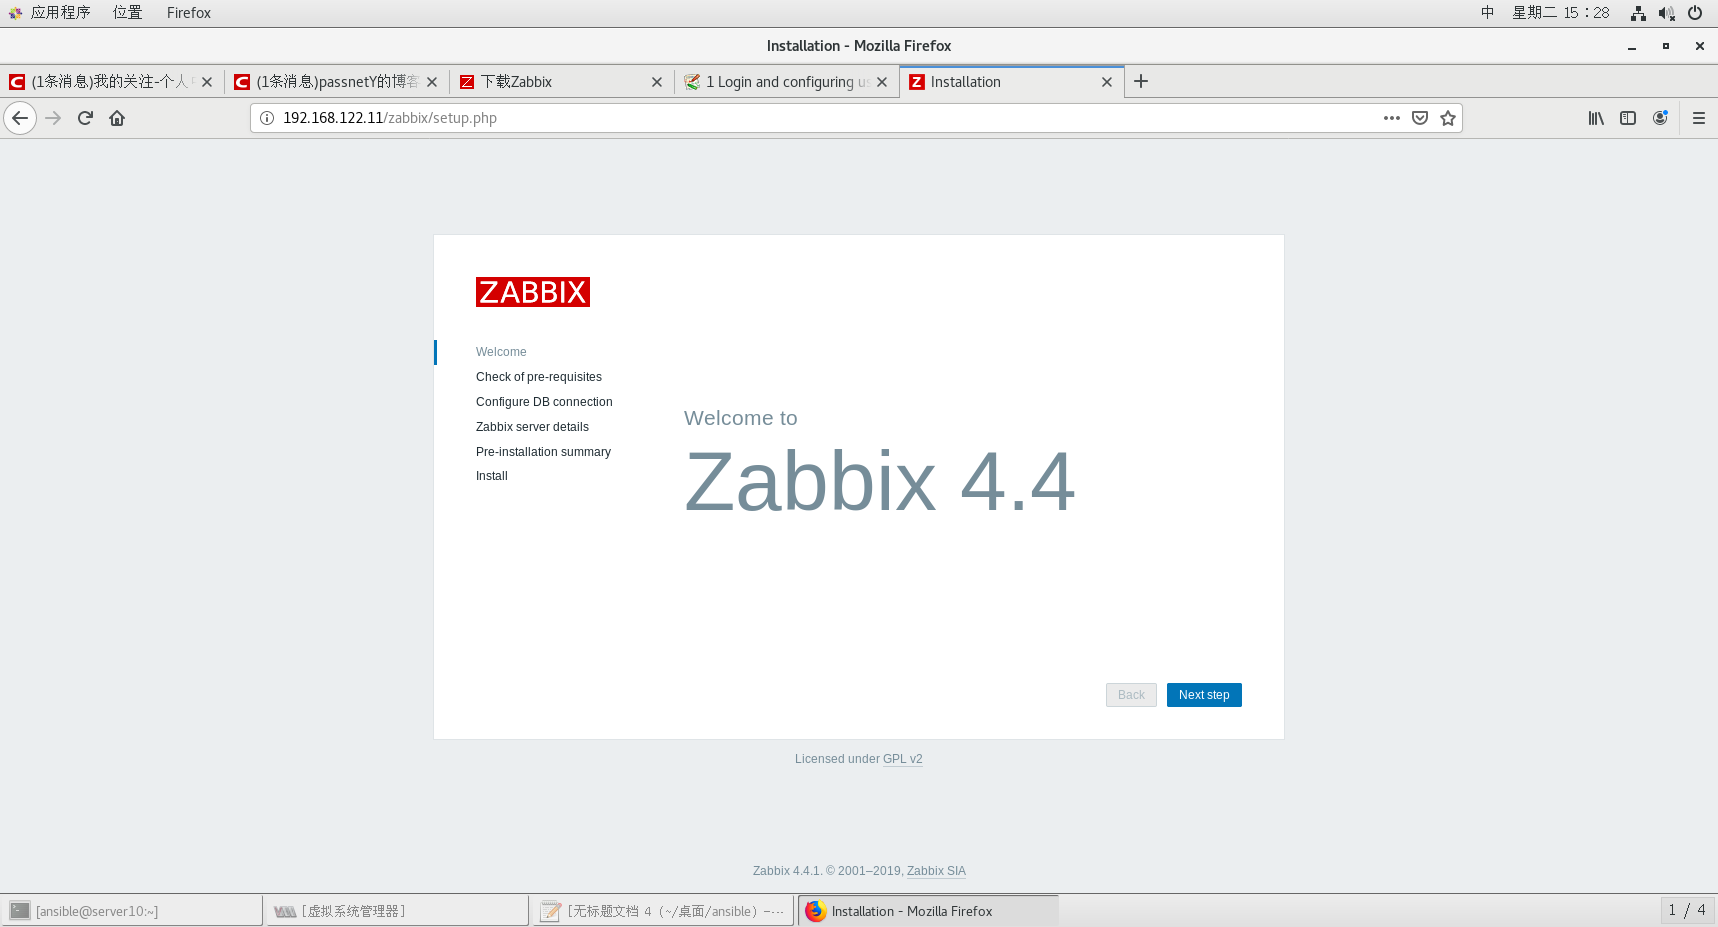Switch to ansible@server10 terminal in taskbar
This screenshot has width=1718, height=927.
132,911
